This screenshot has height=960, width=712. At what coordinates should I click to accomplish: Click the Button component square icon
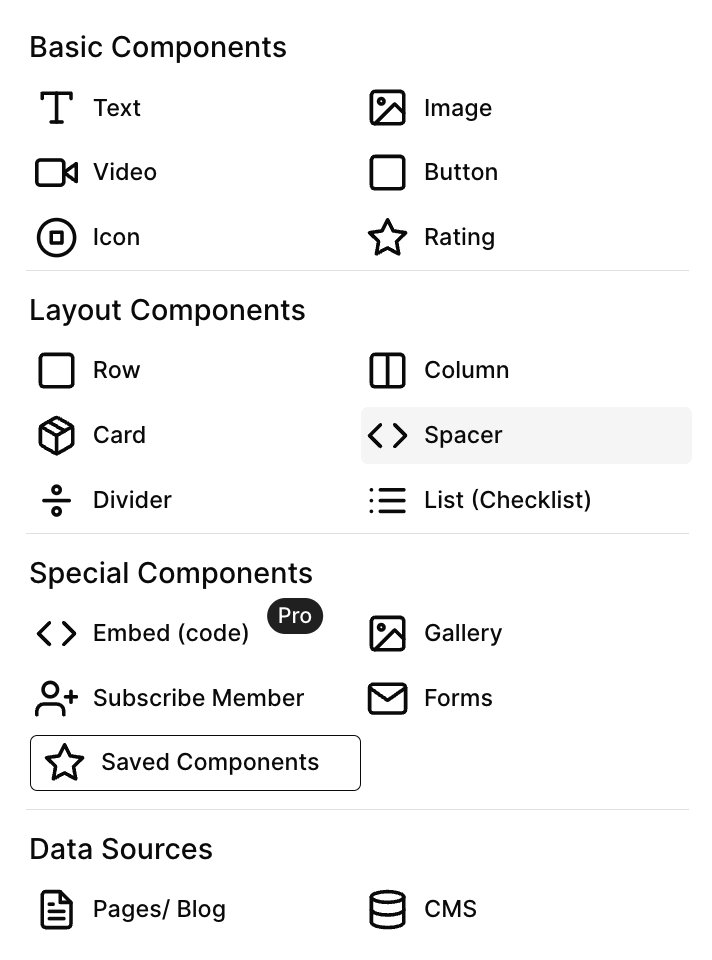point(387,172)
